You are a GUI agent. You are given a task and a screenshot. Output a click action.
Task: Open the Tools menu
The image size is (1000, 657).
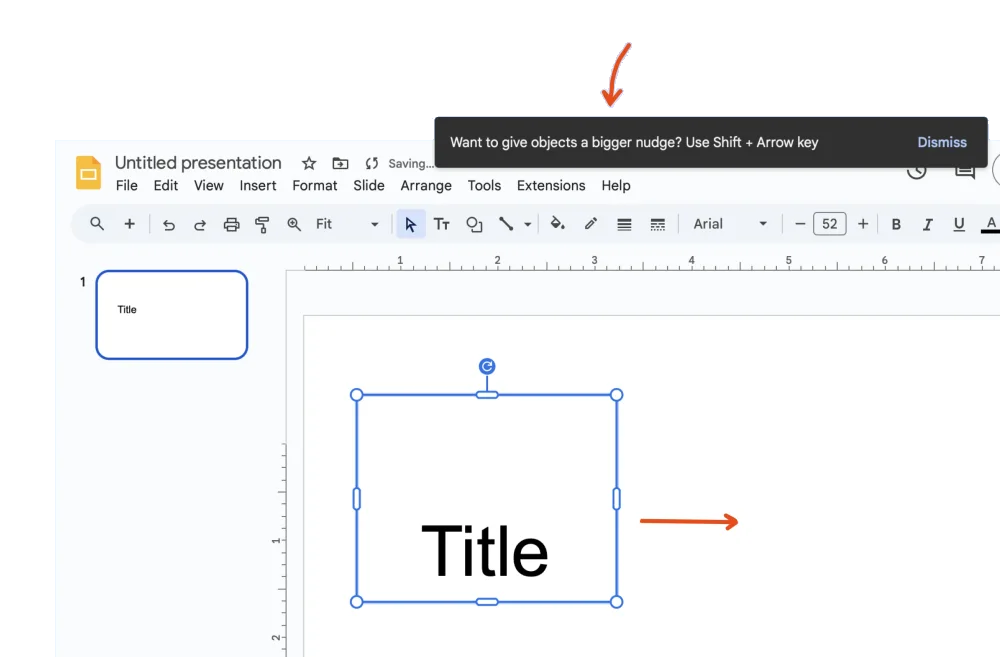(x=484, y=186)
